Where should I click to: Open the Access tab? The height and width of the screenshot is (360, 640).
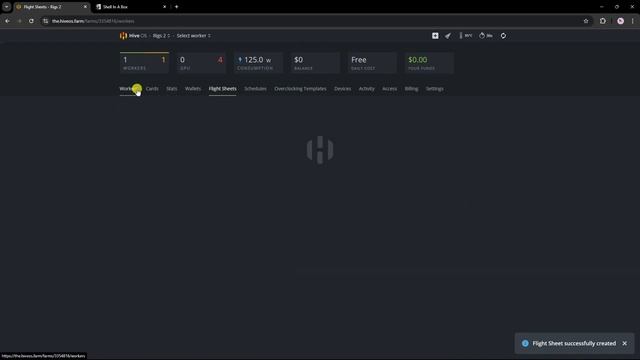tap(389, 89)
